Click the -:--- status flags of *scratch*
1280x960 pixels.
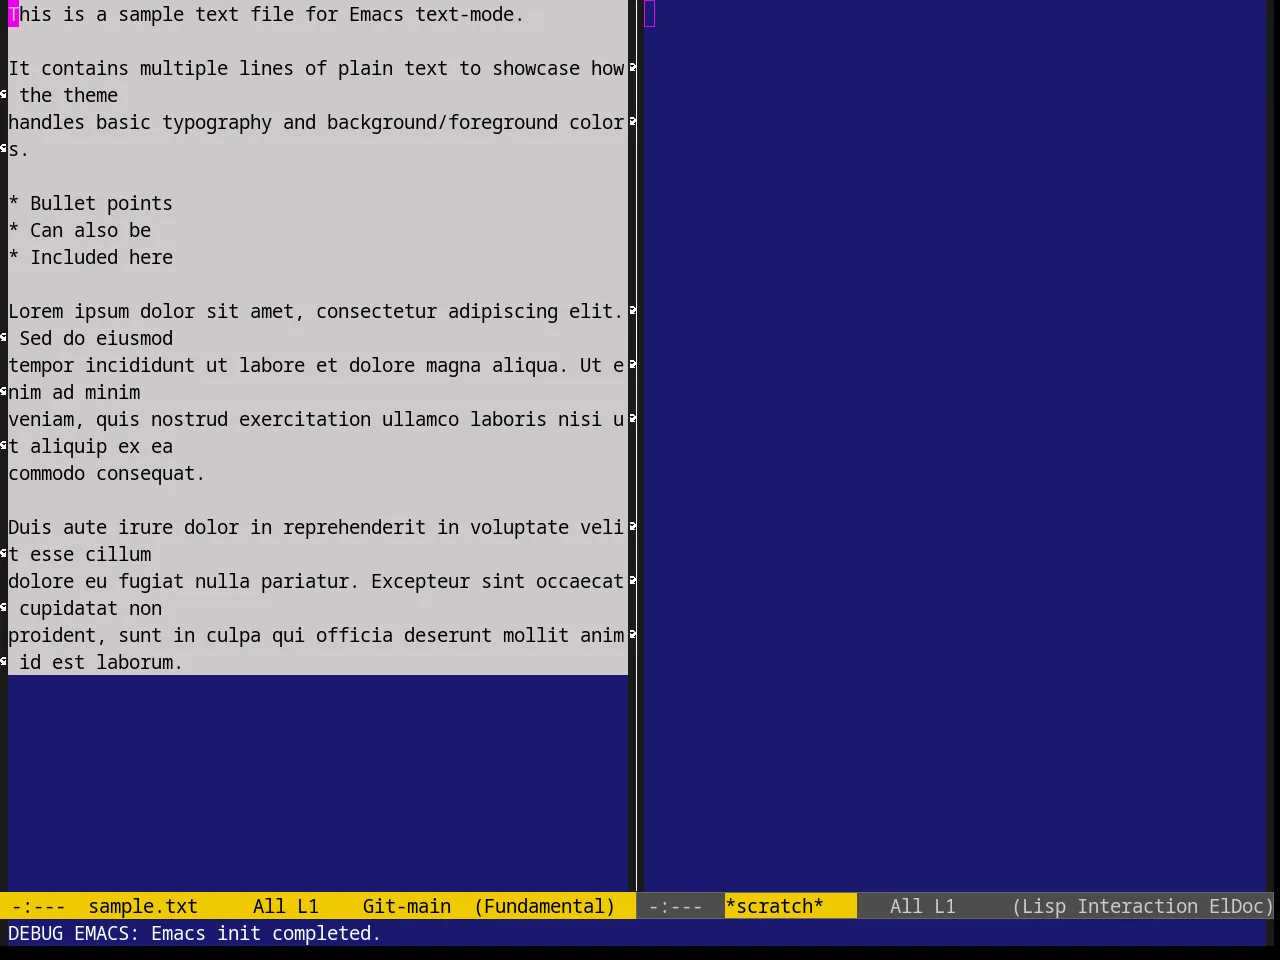point(675,906)
